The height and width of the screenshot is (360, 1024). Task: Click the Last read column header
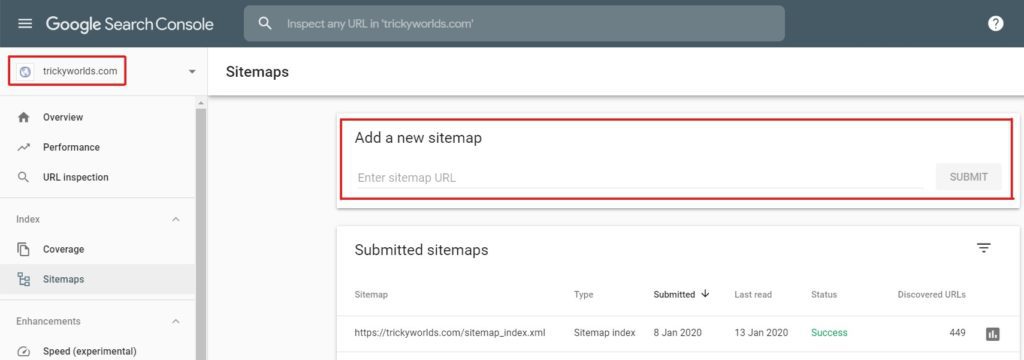(x=752, y=295)
